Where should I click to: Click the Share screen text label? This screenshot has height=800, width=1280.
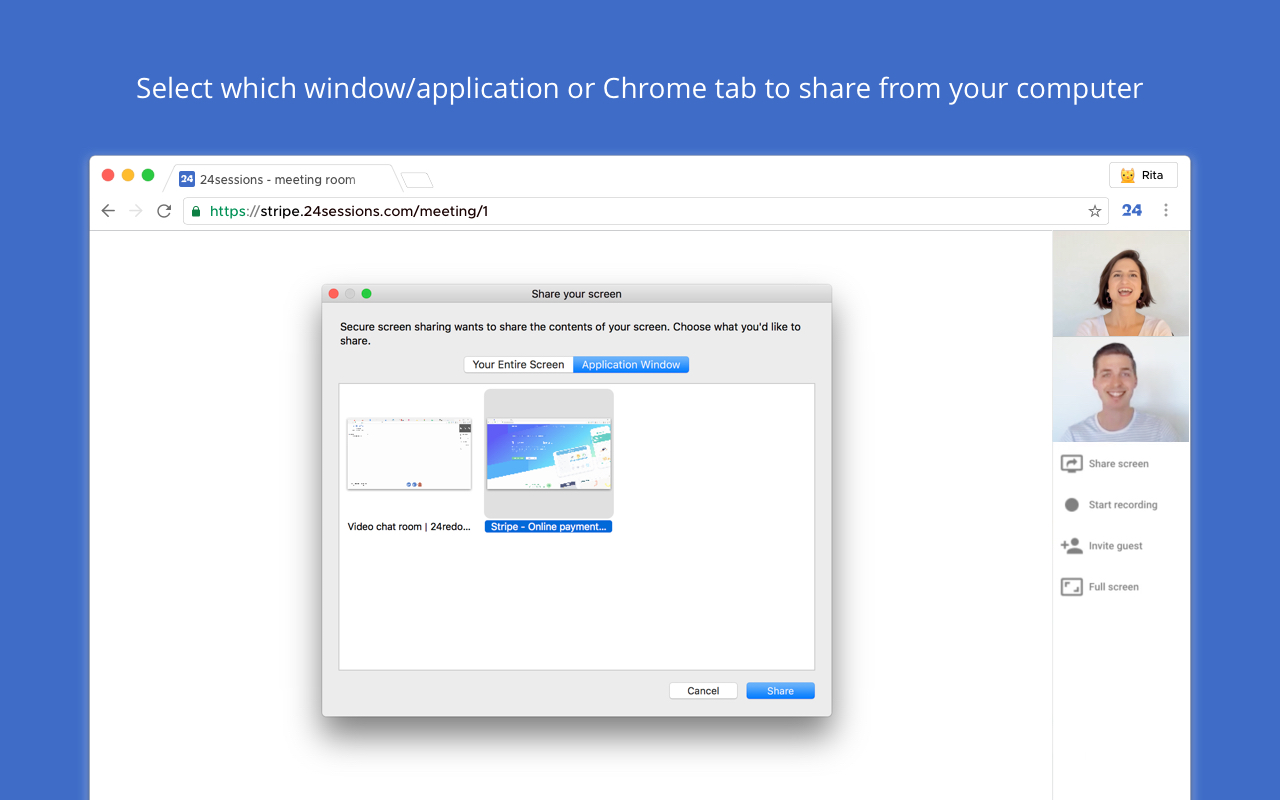click(1118, 464)
